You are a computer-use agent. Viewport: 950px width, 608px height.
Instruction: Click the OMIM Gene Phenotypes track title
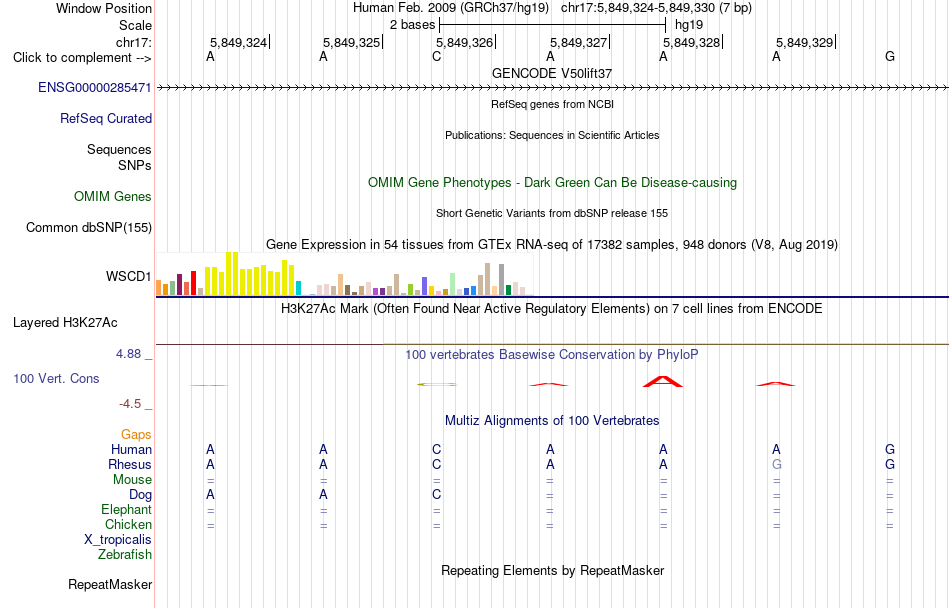[552, 182]
